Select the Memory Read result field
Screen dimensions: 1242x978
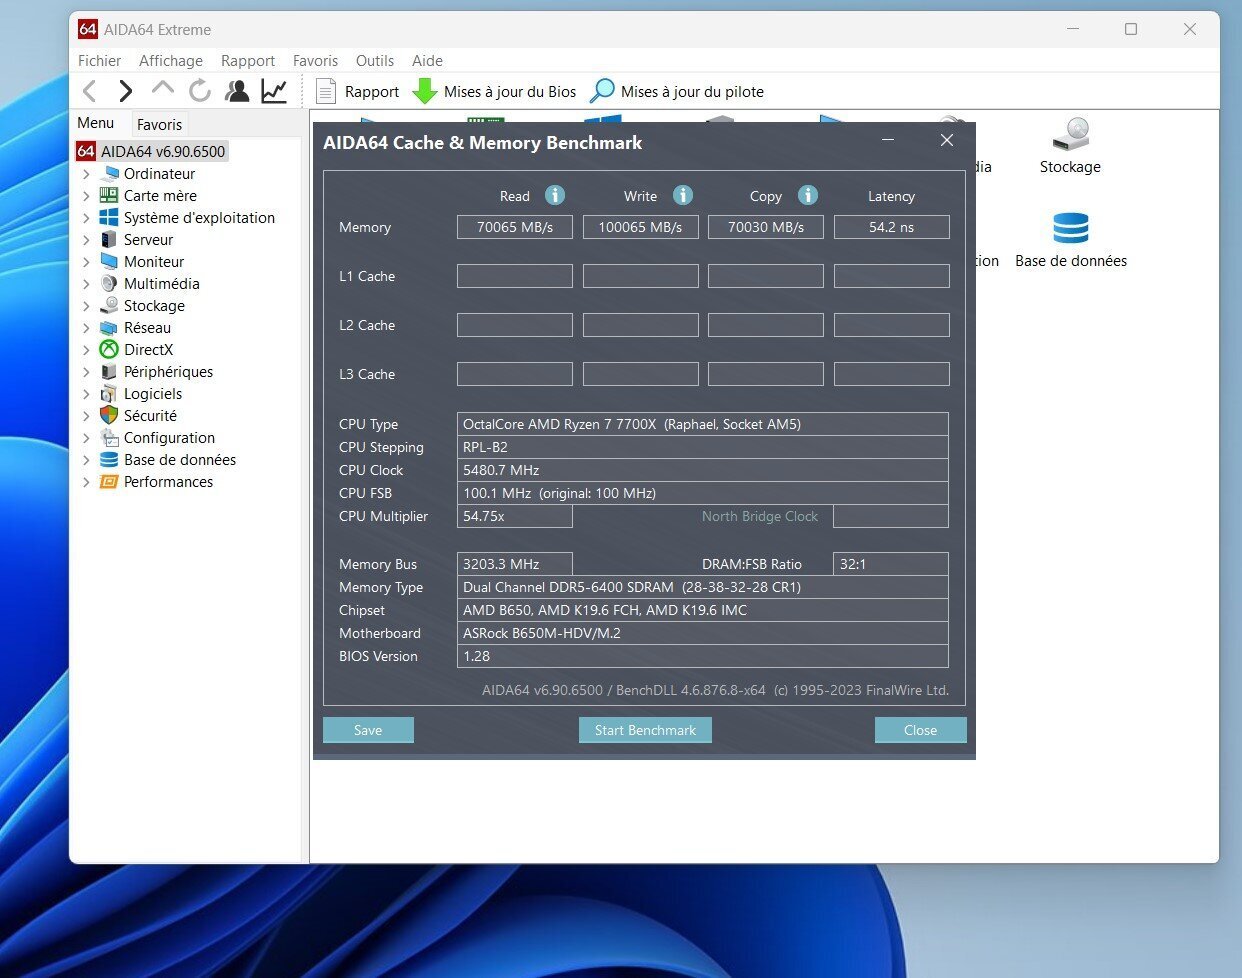click(514, 227)
